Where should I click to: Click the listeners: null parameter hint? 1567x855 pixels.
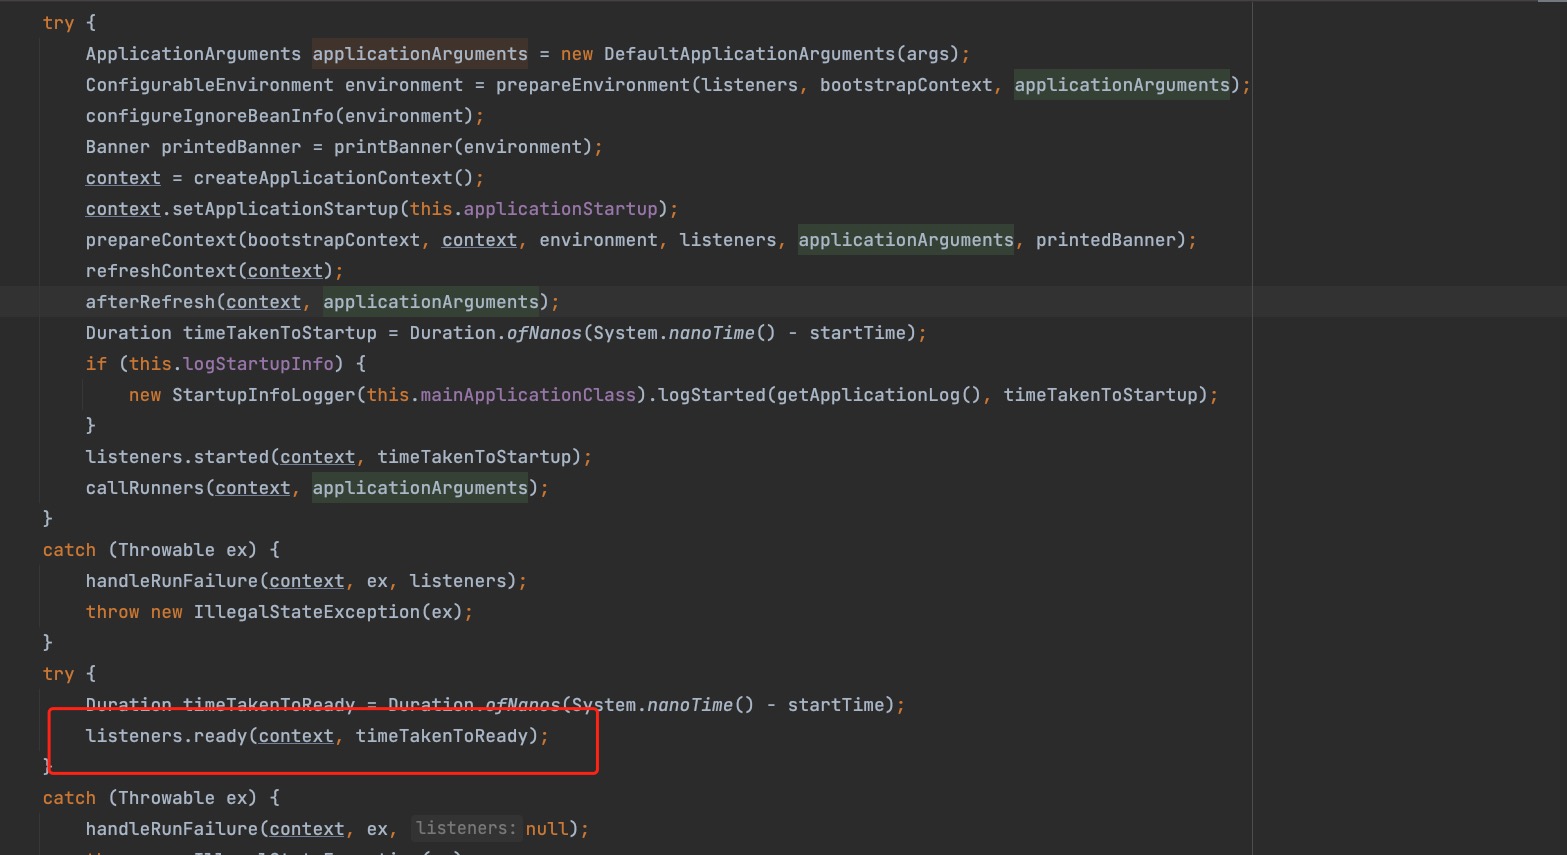pos(466,828)
